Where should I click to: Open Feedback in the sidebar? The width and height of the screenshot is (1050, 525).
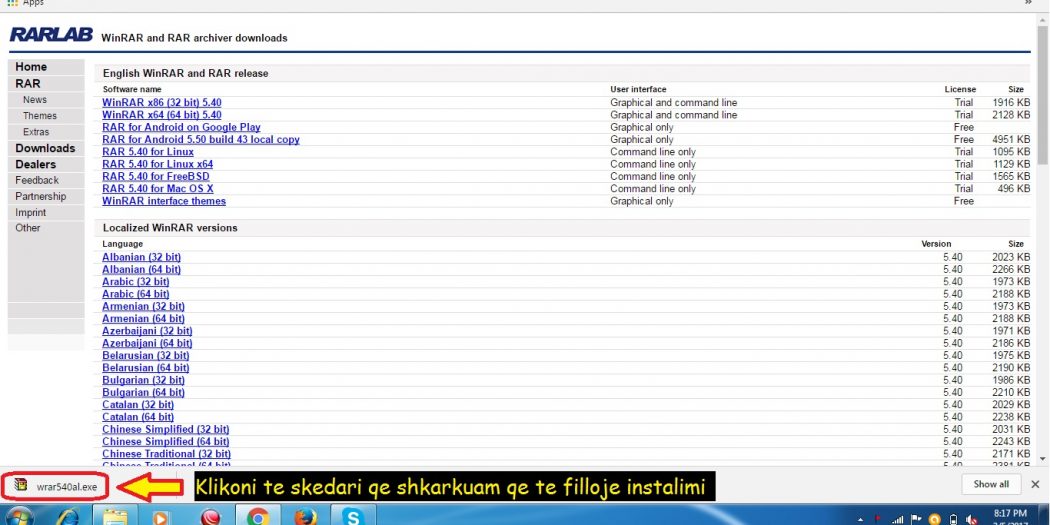(x=37, y=180)
